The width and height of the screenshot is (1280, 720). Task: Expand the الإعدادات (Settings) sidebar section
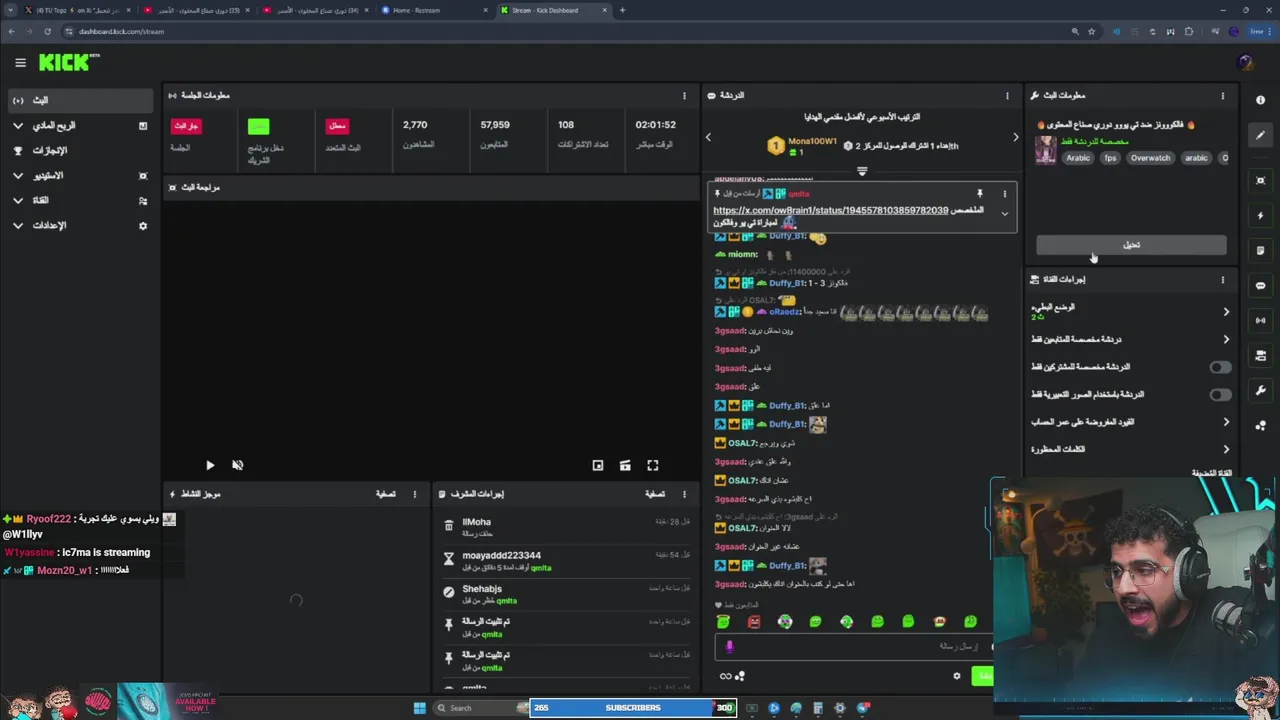click(79, 225)
